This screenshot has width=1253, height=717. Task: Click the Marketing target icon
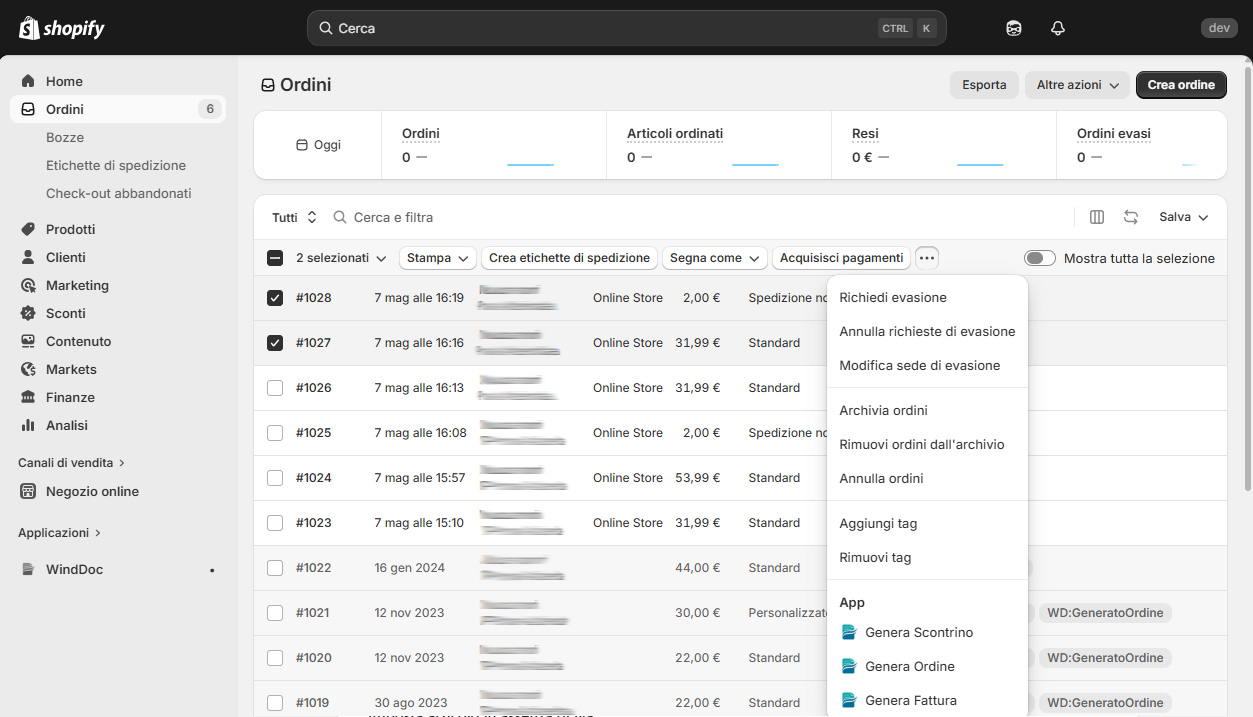pyautogui.click(x=28, y=285)
